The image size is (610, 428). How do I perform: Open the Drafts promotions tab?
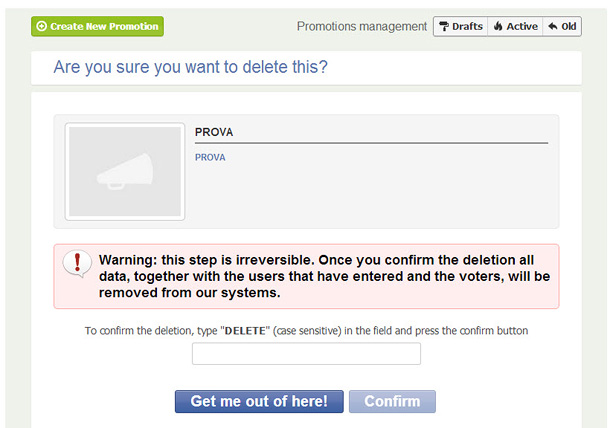pos(461,26)
